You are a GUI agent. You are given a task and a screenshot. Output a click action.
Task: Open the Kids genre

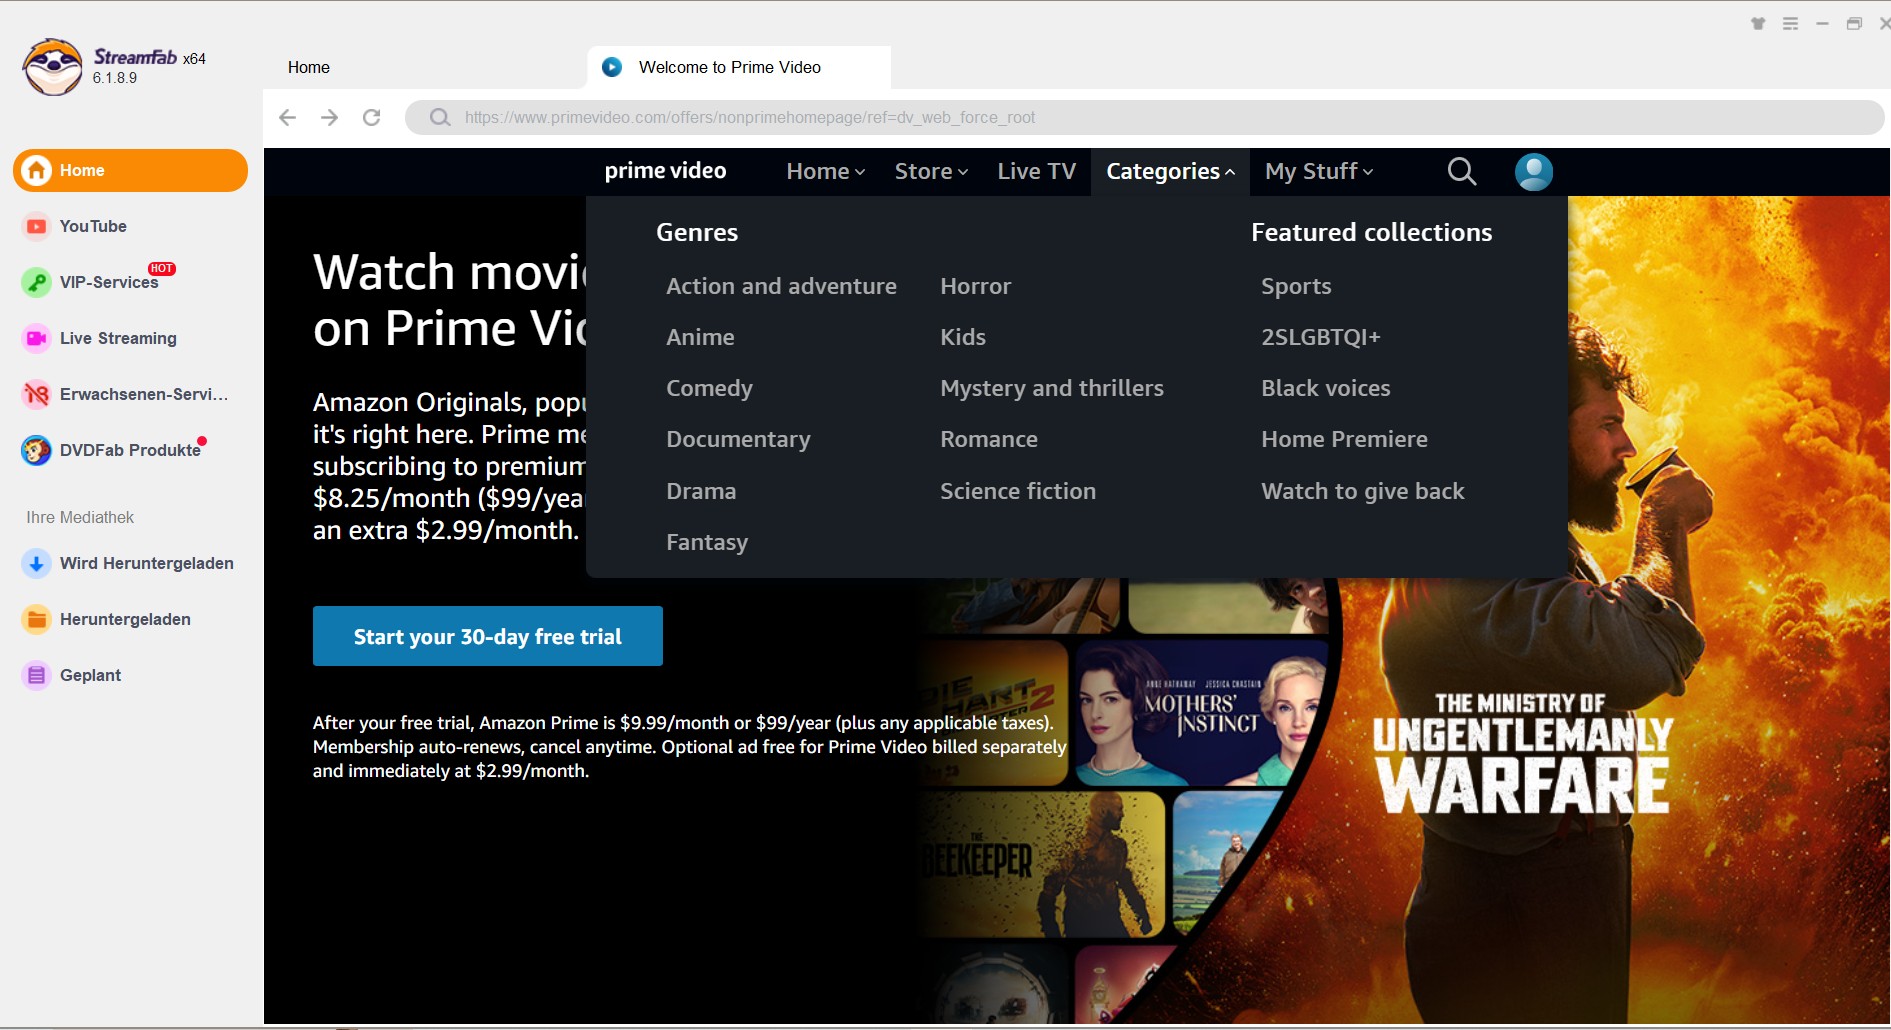coord(963,337)
